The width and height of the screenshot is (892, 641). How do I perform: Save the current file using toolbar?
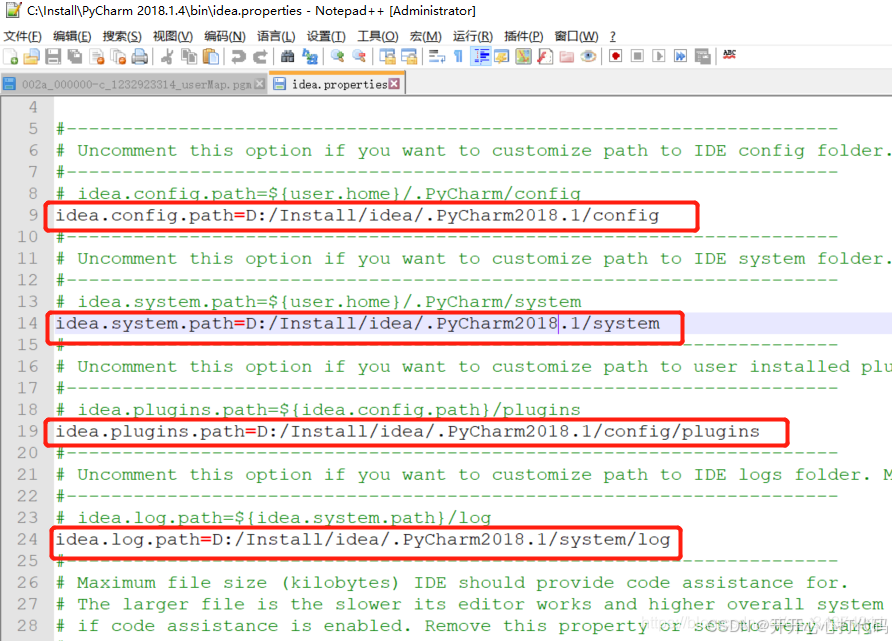point(53,56)
